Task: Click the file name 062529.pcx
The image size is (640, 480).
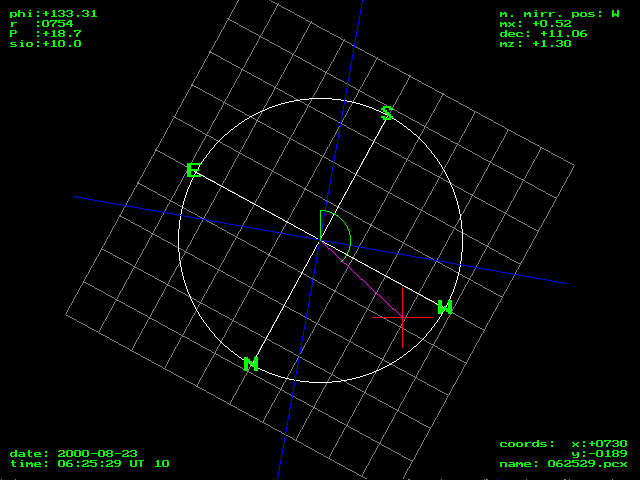Action: pos(564,464)
